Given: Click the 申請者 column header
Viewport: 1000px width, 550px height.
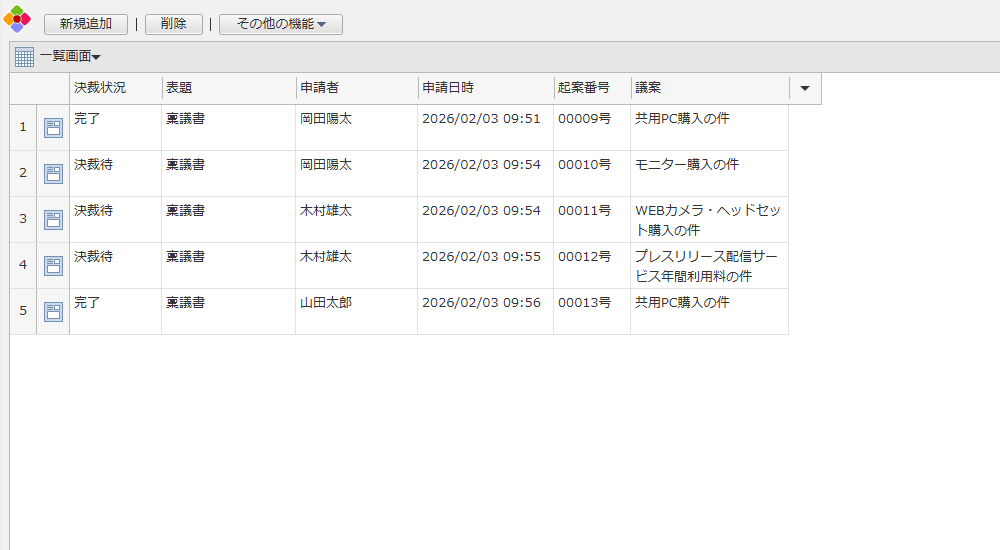Looking at the screenshot, I should pos(320,88).
